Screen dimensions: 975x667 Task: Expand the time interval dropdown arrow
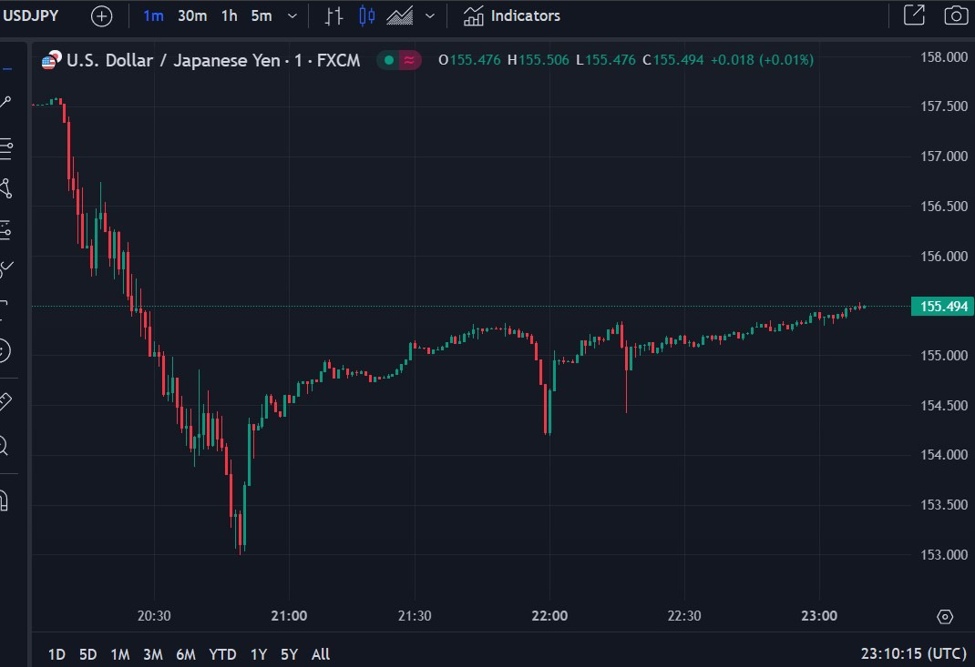[x=292, y=16]
